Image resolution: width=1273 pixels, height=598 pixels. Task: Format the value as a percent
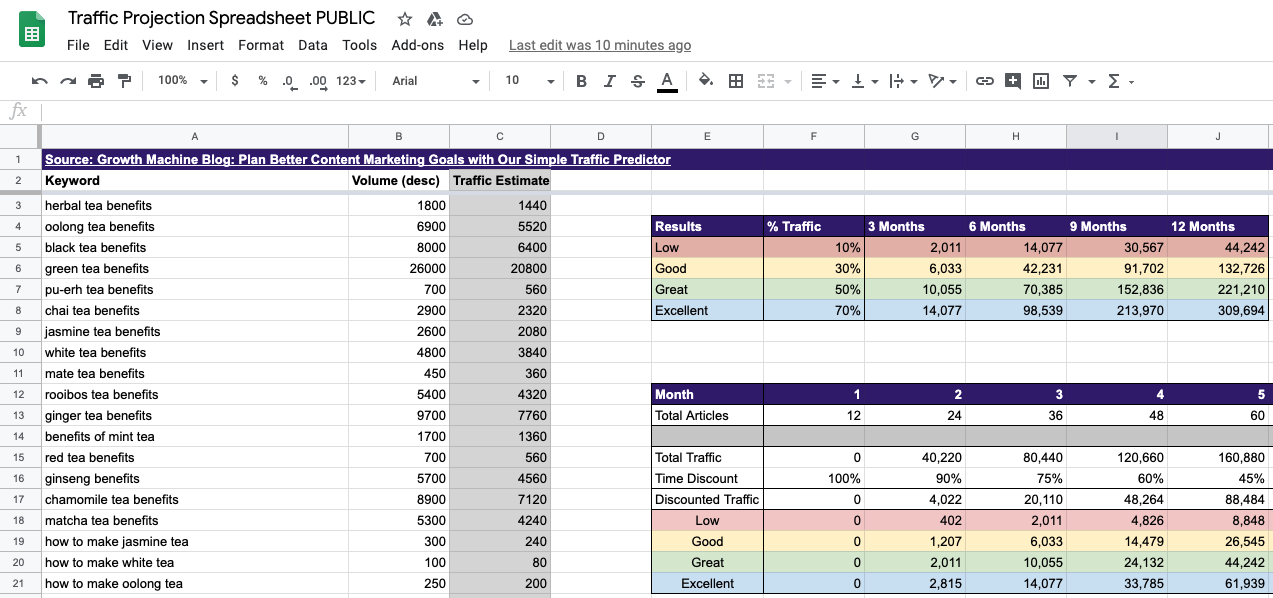(x=262, y=81)
